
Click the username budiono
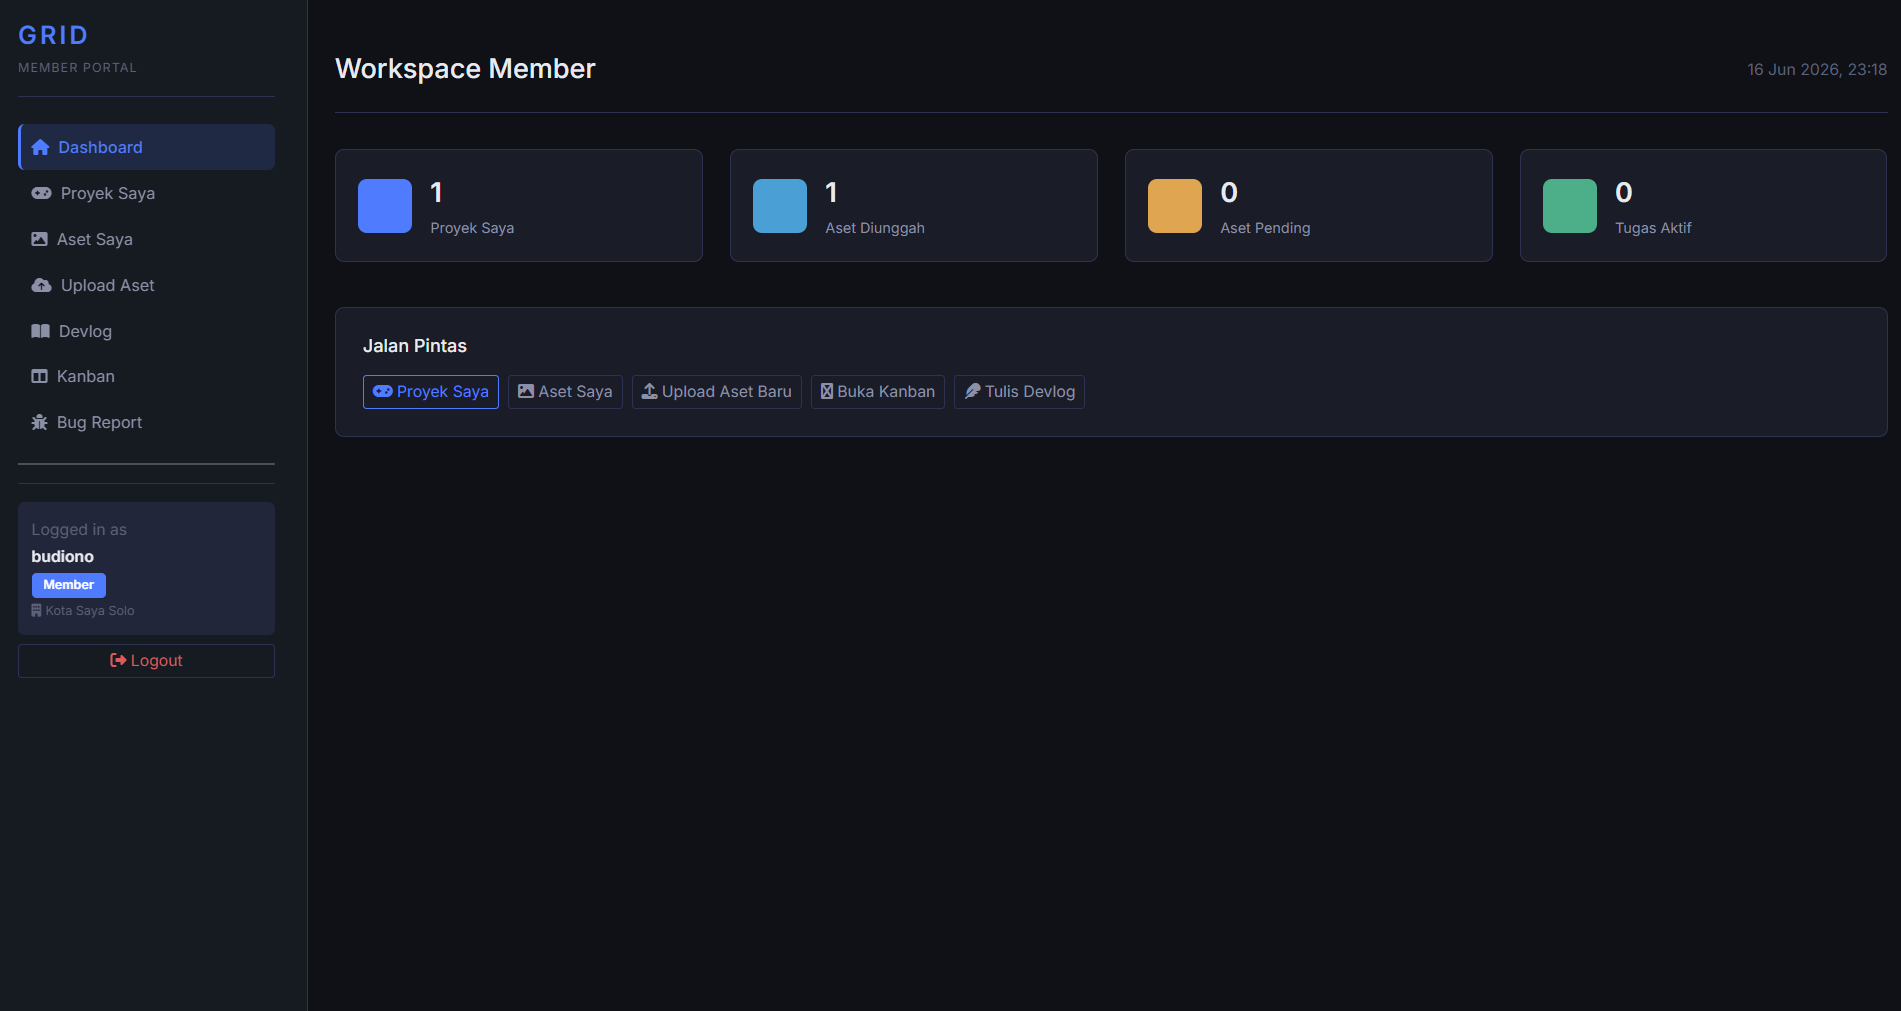click(x=62, y=557)
